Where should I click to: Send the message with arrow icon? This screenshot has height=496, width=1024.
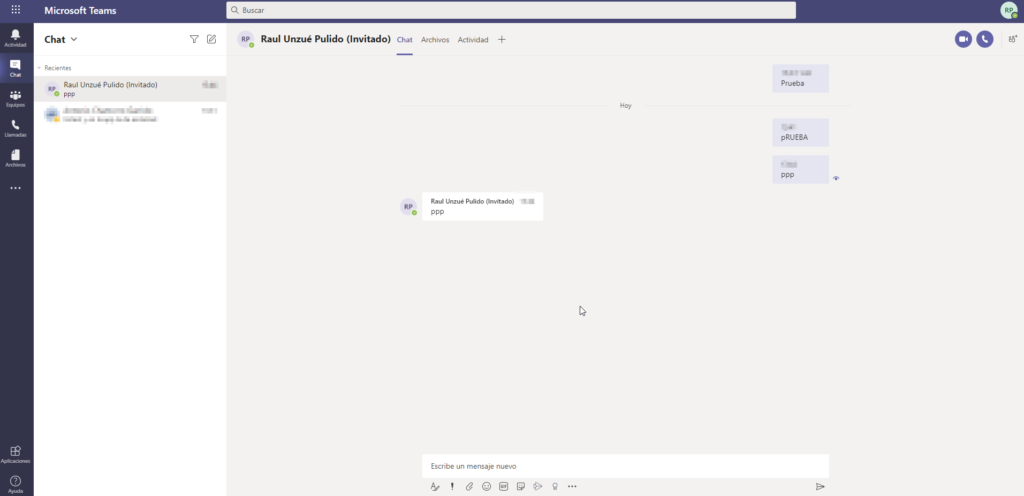pos(820,486)
